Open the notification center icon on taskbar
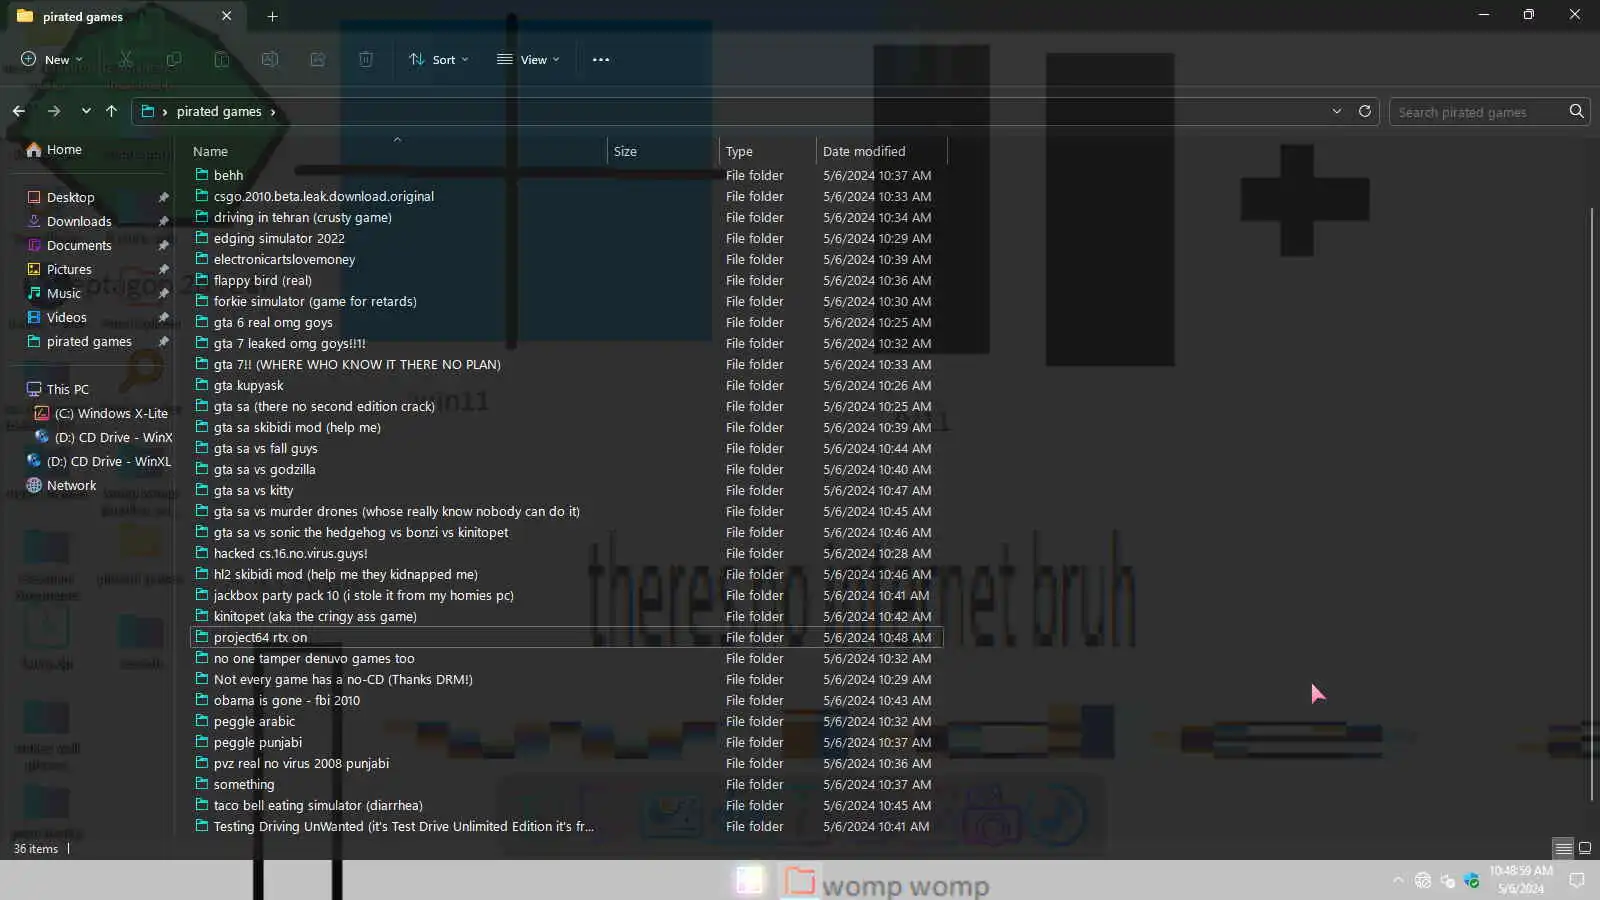Image resolution: width=1600 pixels, height=900 pixels. pyautogui.click(x=1577, y=881)
